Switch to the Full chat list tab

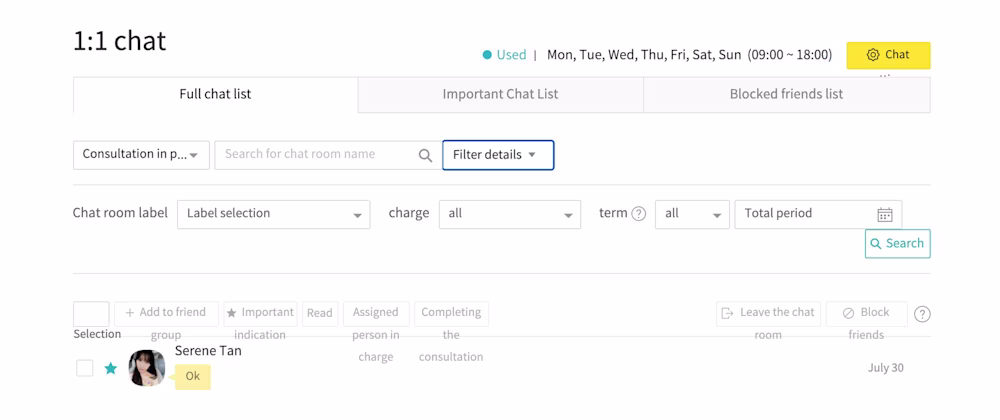tap(216, 94)
